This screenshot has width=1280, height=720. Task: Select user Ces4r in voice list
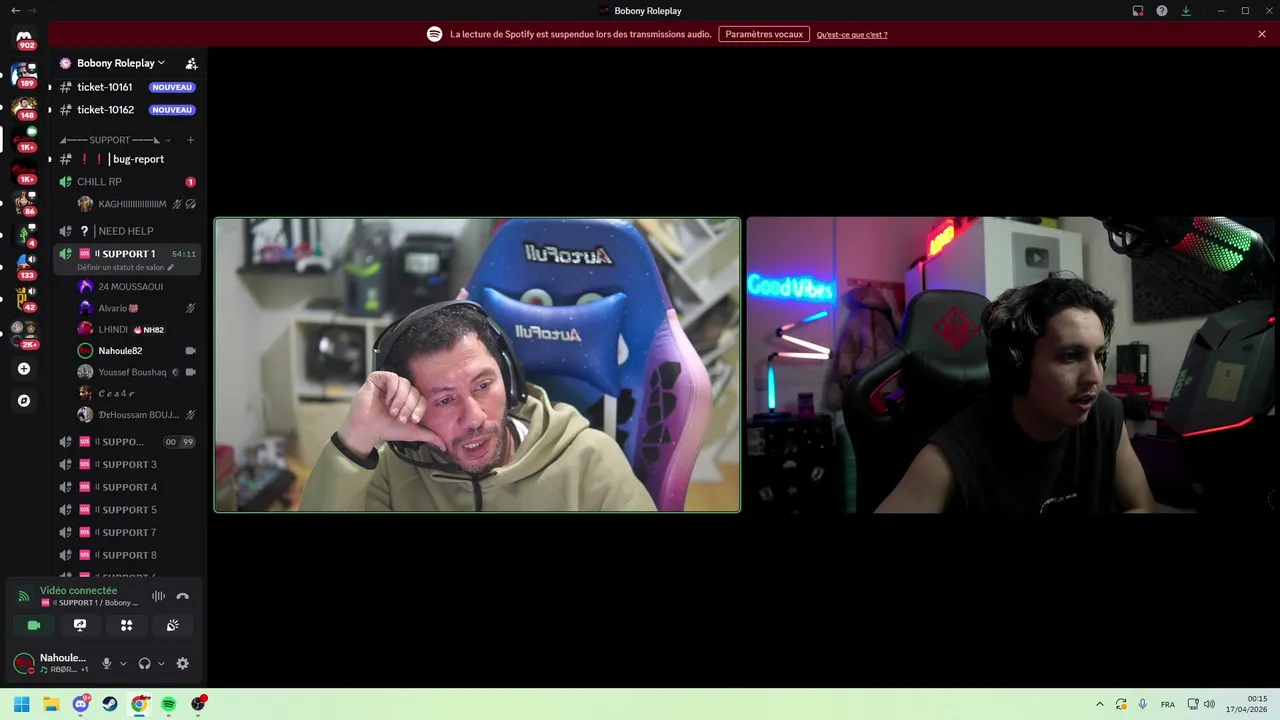(x=135, y=394)
